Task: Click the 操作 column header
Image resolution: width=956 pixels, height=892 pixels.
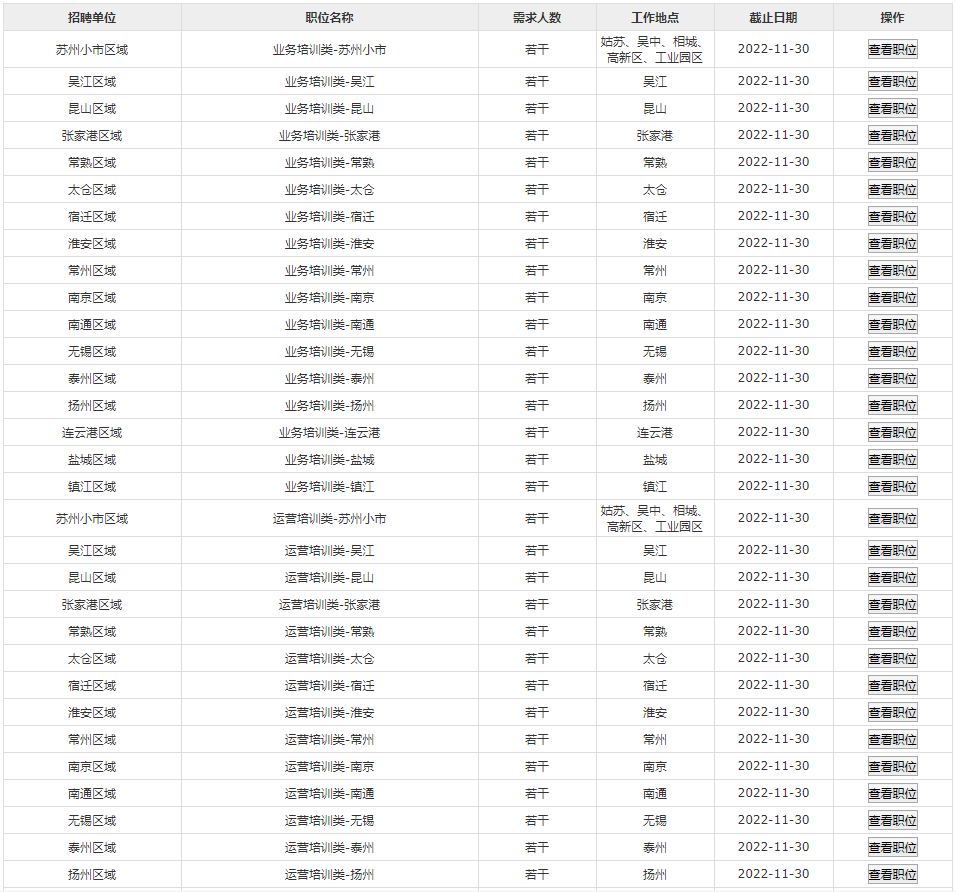Action: click(x=893, y=18)
